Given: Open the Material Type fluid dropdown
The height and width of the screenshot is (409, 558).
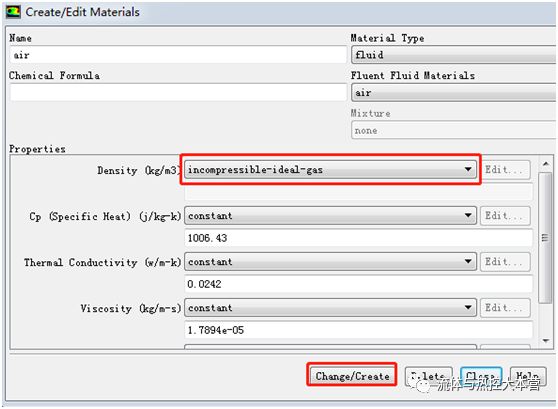Looking at the screenshot, I should 454,55.
